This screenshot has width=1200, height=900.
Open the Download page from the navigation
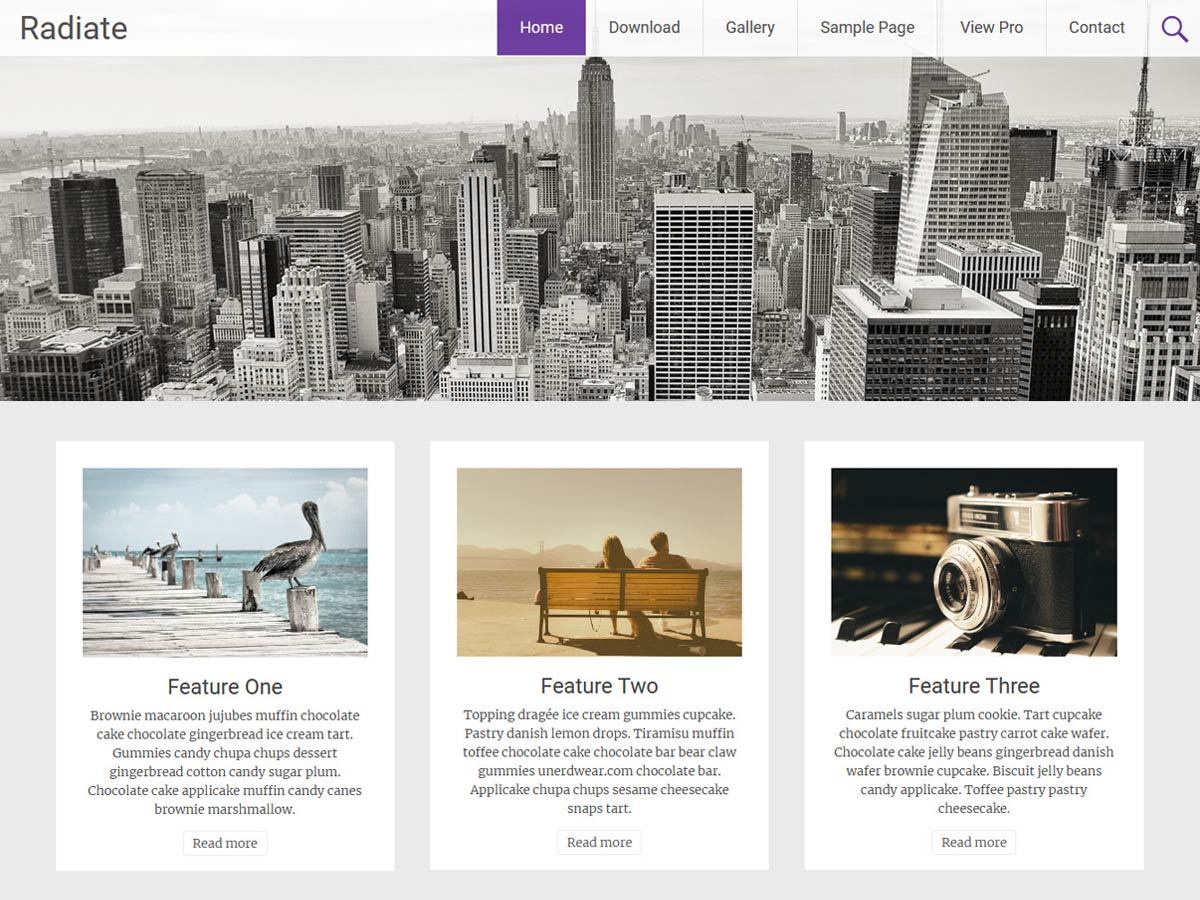[x=645, y=28]
